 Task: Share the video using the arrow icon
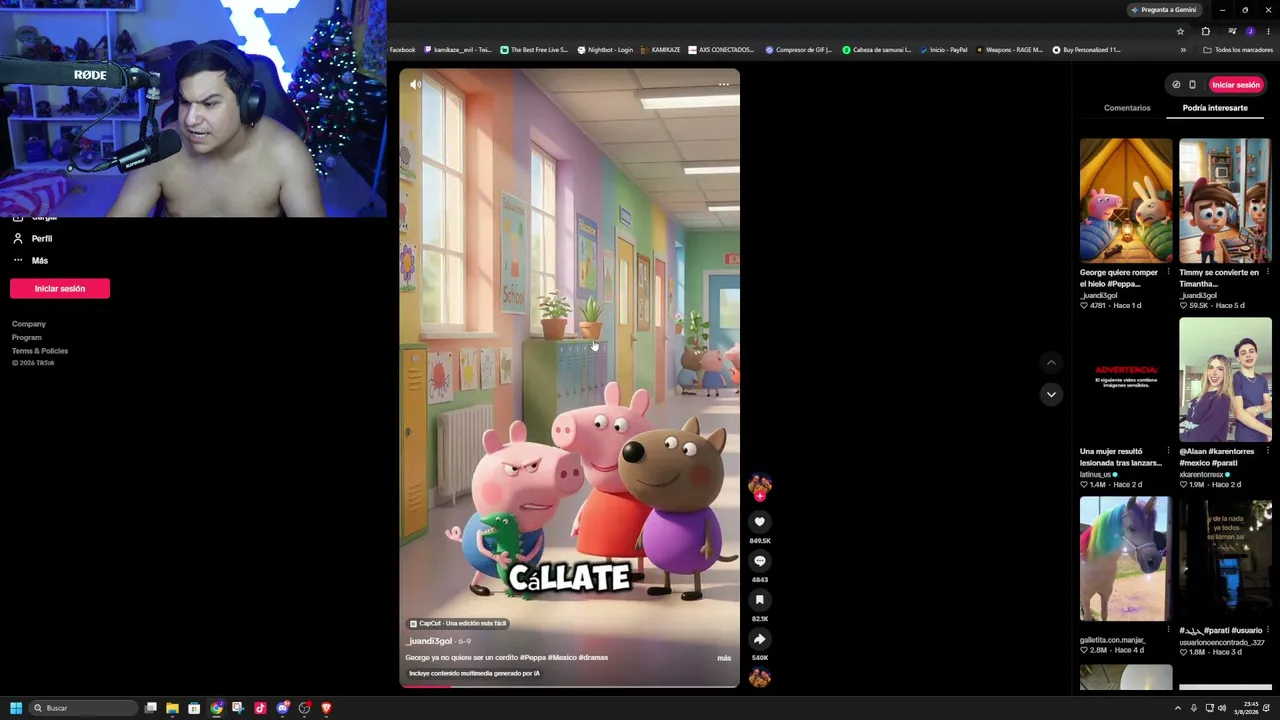[760, 639]
